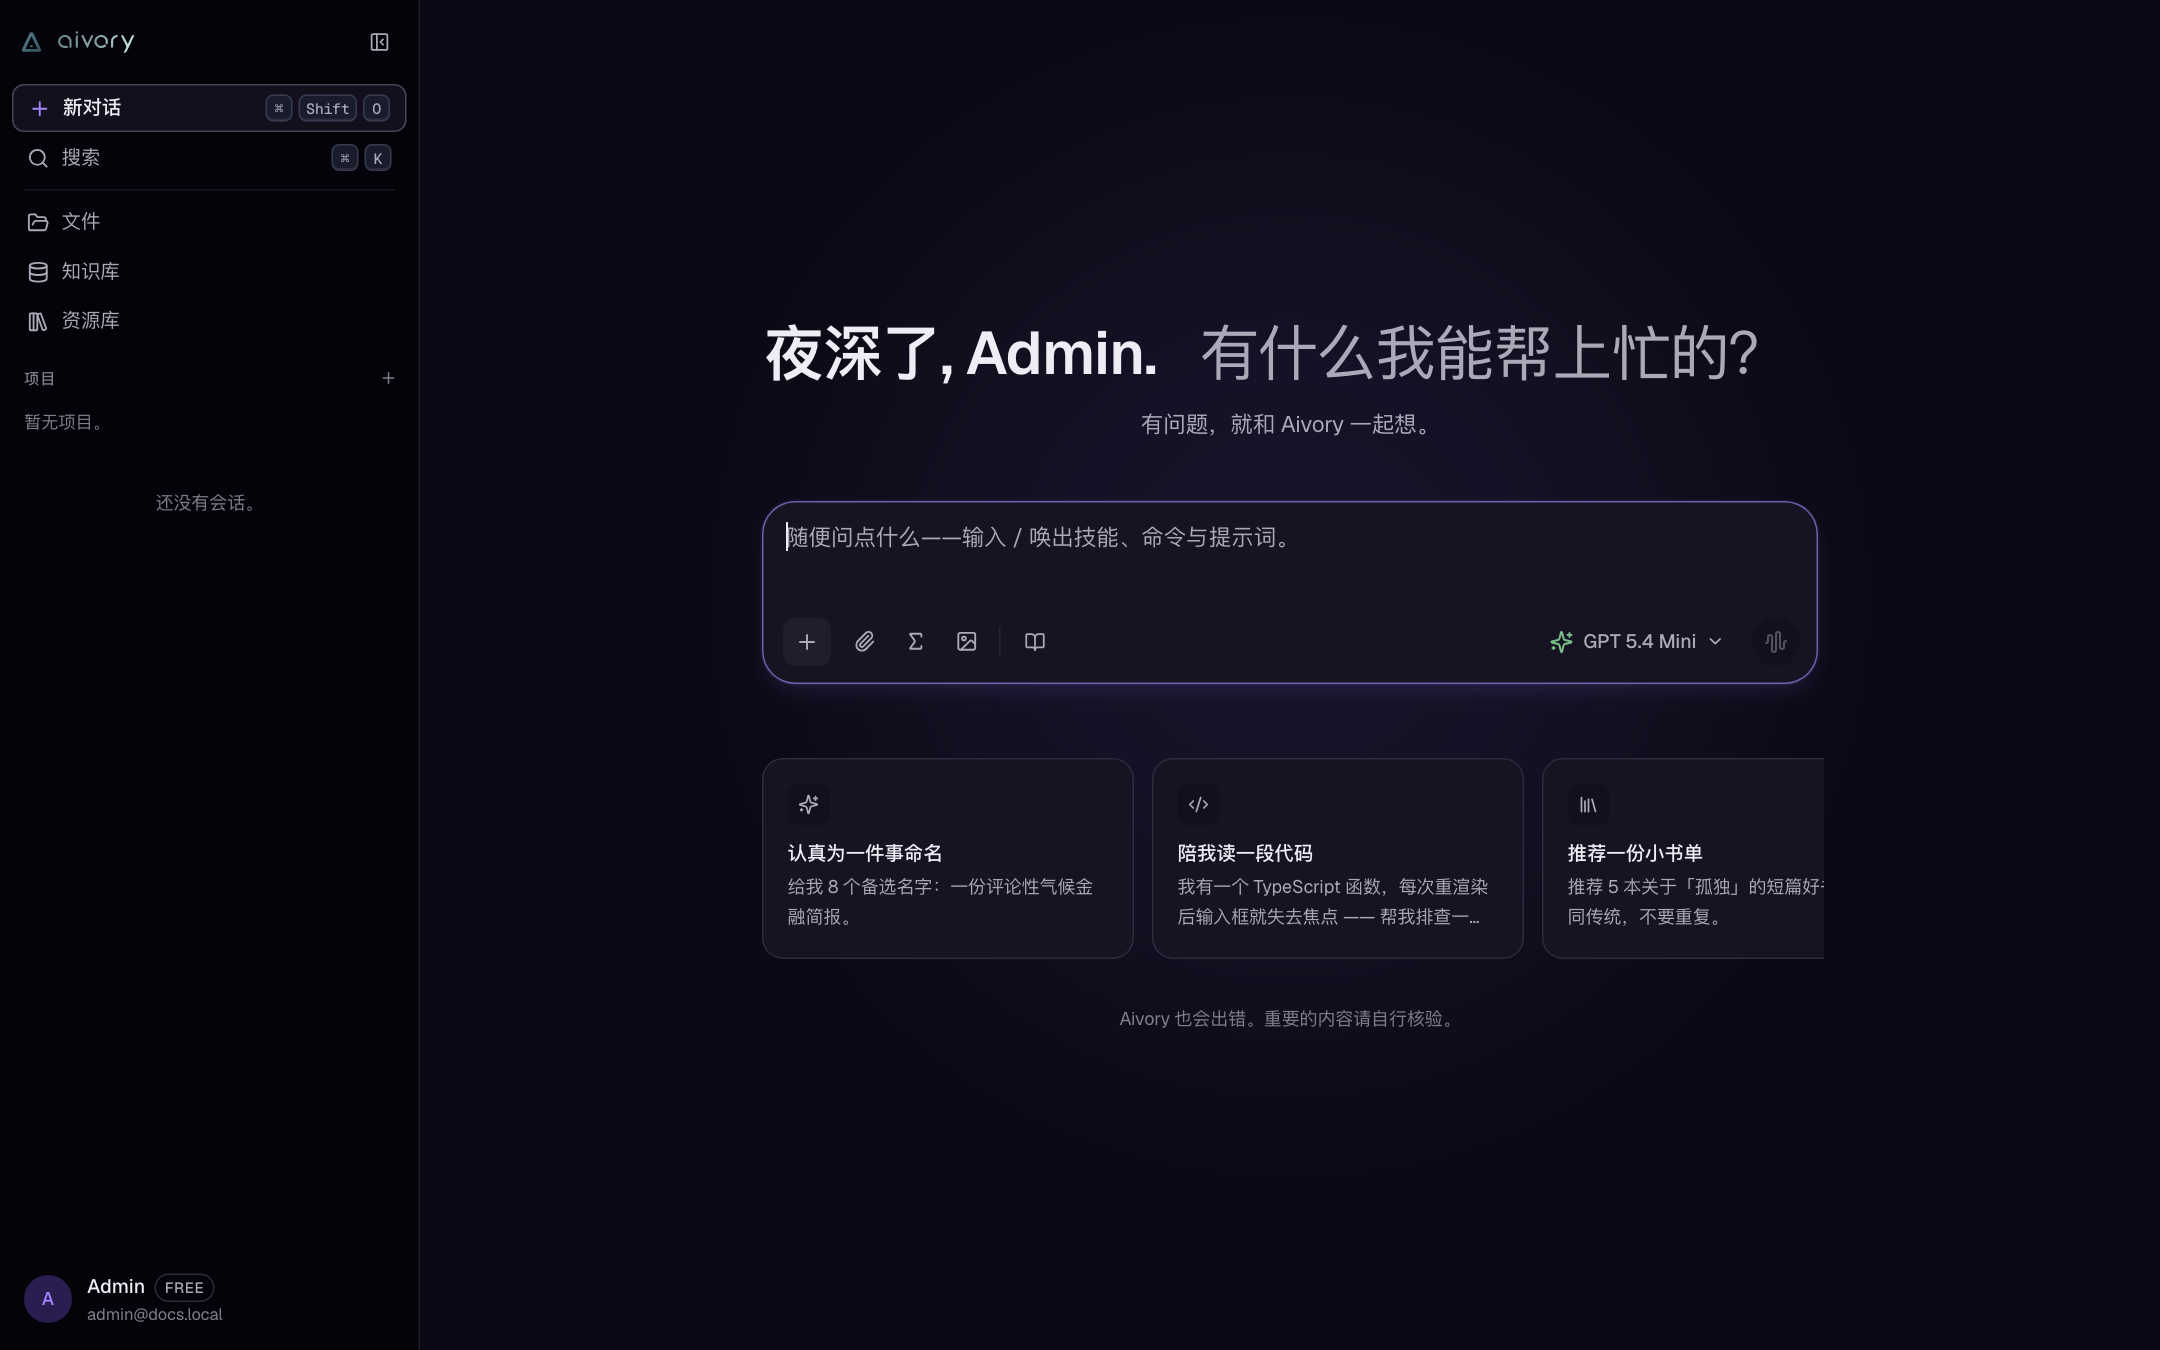Select the 推荐一份小书单 suggestion card
This screenshot has height=1350, width=2160.
[x=1684, y=858]
